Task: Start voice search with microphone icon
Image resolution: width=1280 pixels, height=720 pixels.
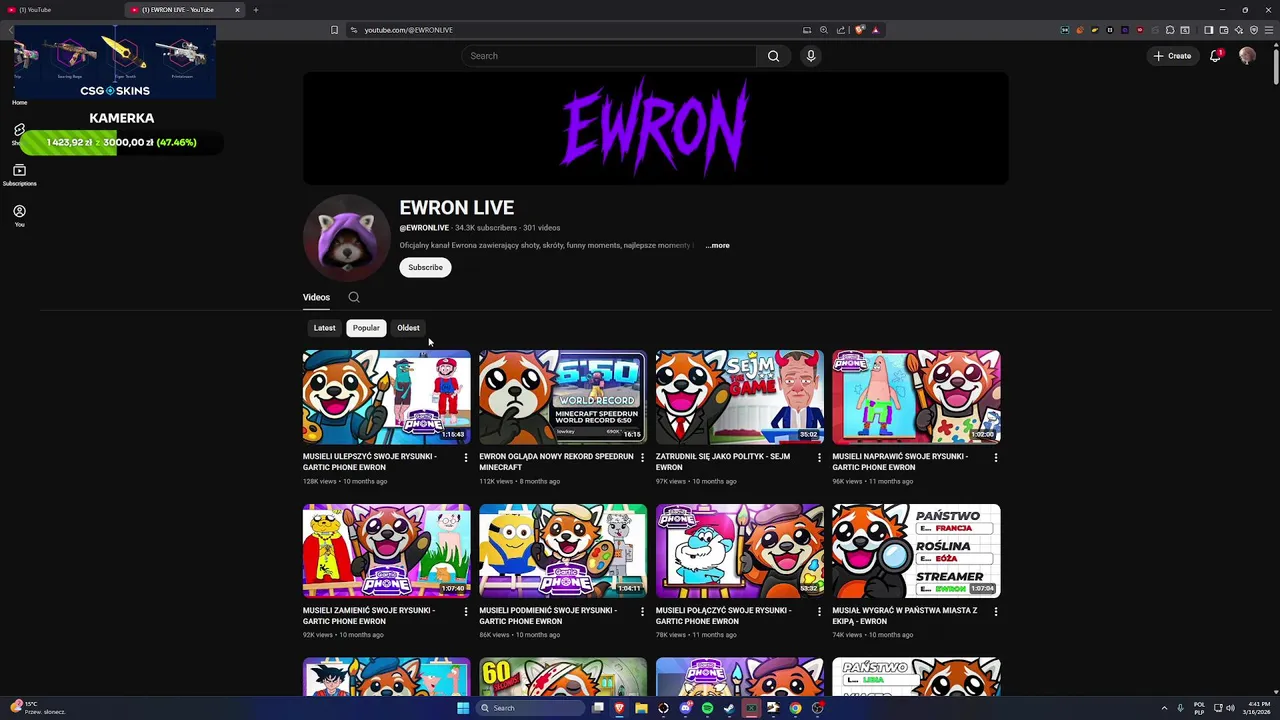Action: pos(811,56)
